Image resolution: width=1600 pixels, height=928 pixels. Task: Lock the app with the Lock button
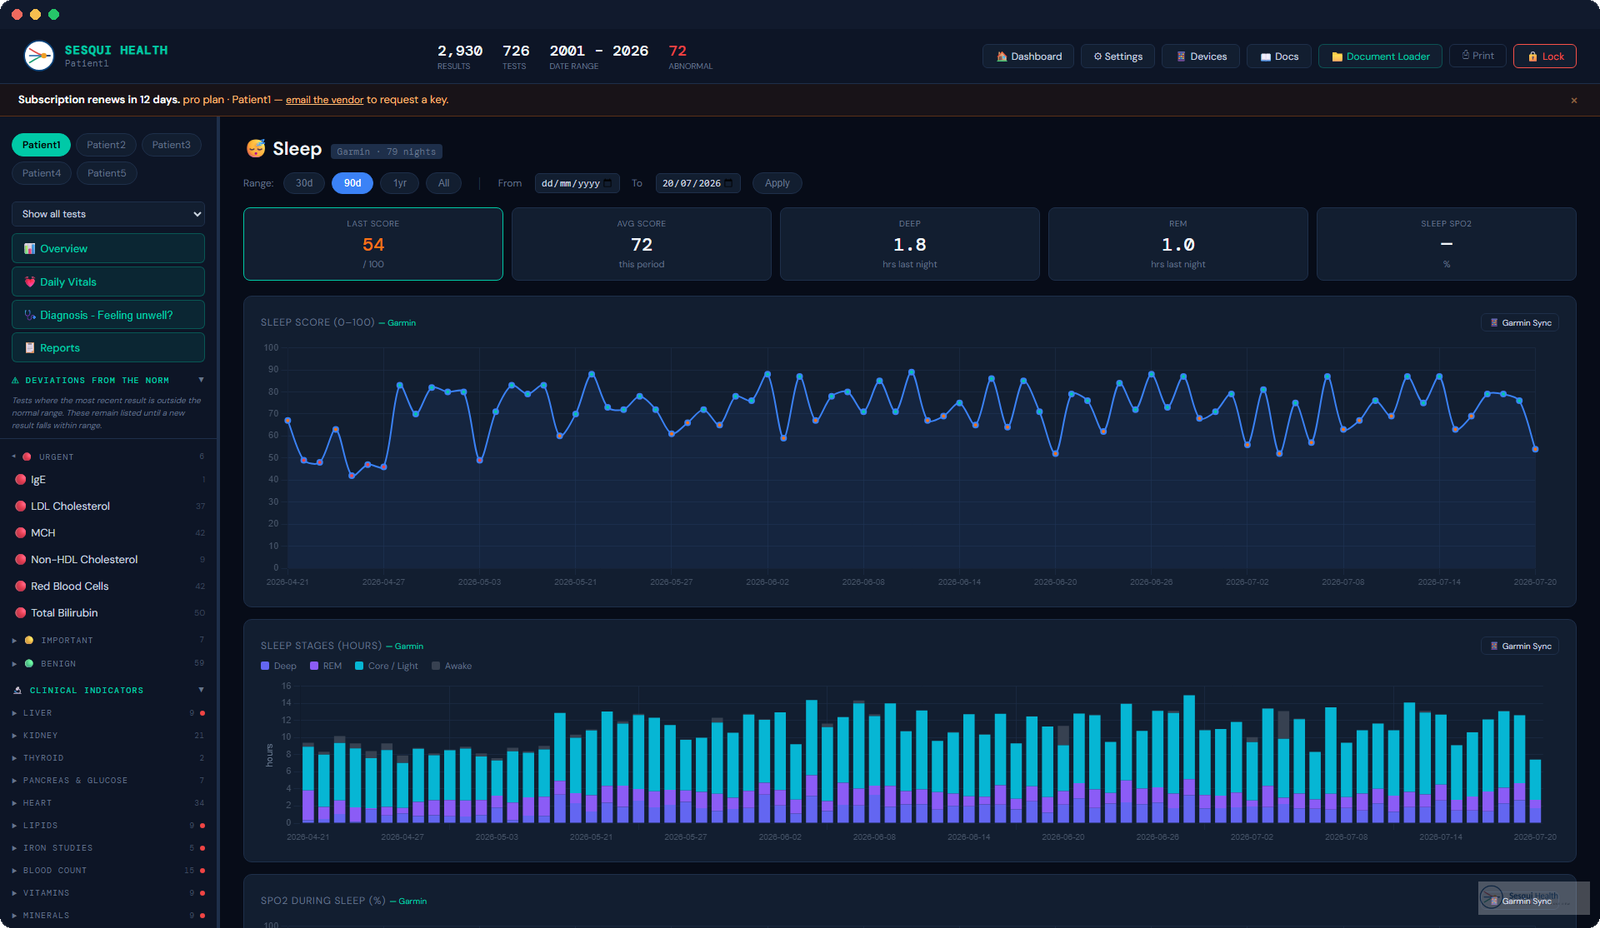coord(1545,56)
